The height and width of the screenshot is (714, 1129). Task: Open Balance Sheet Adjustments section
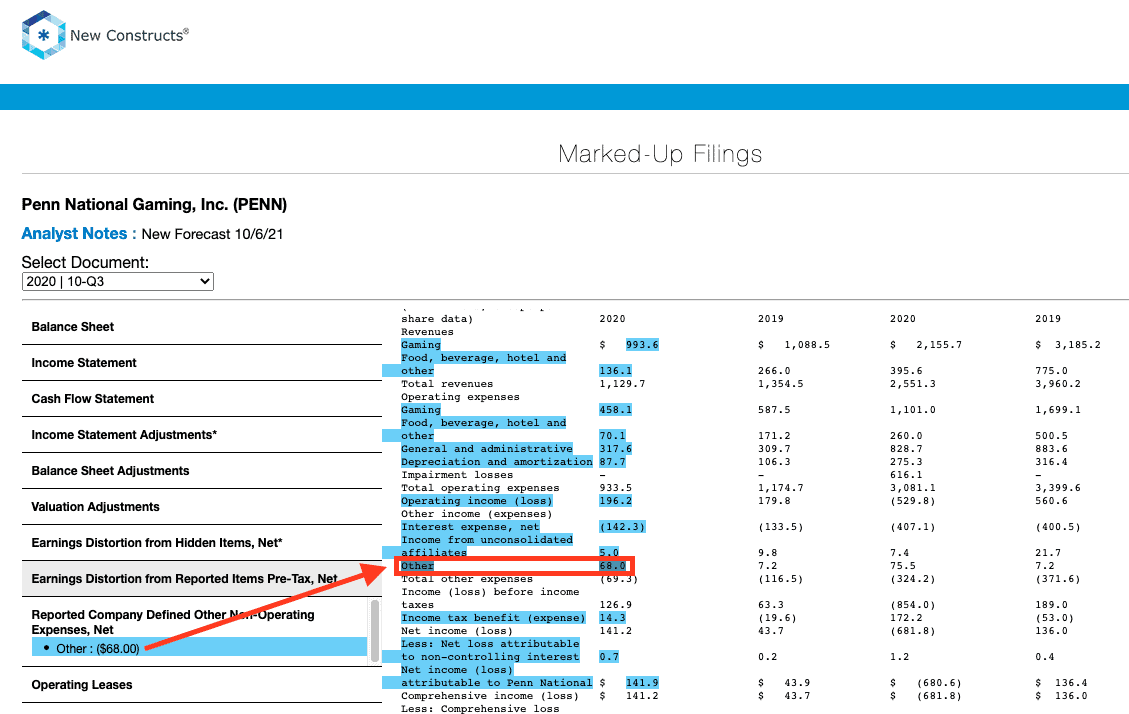(x=110, y=471)
